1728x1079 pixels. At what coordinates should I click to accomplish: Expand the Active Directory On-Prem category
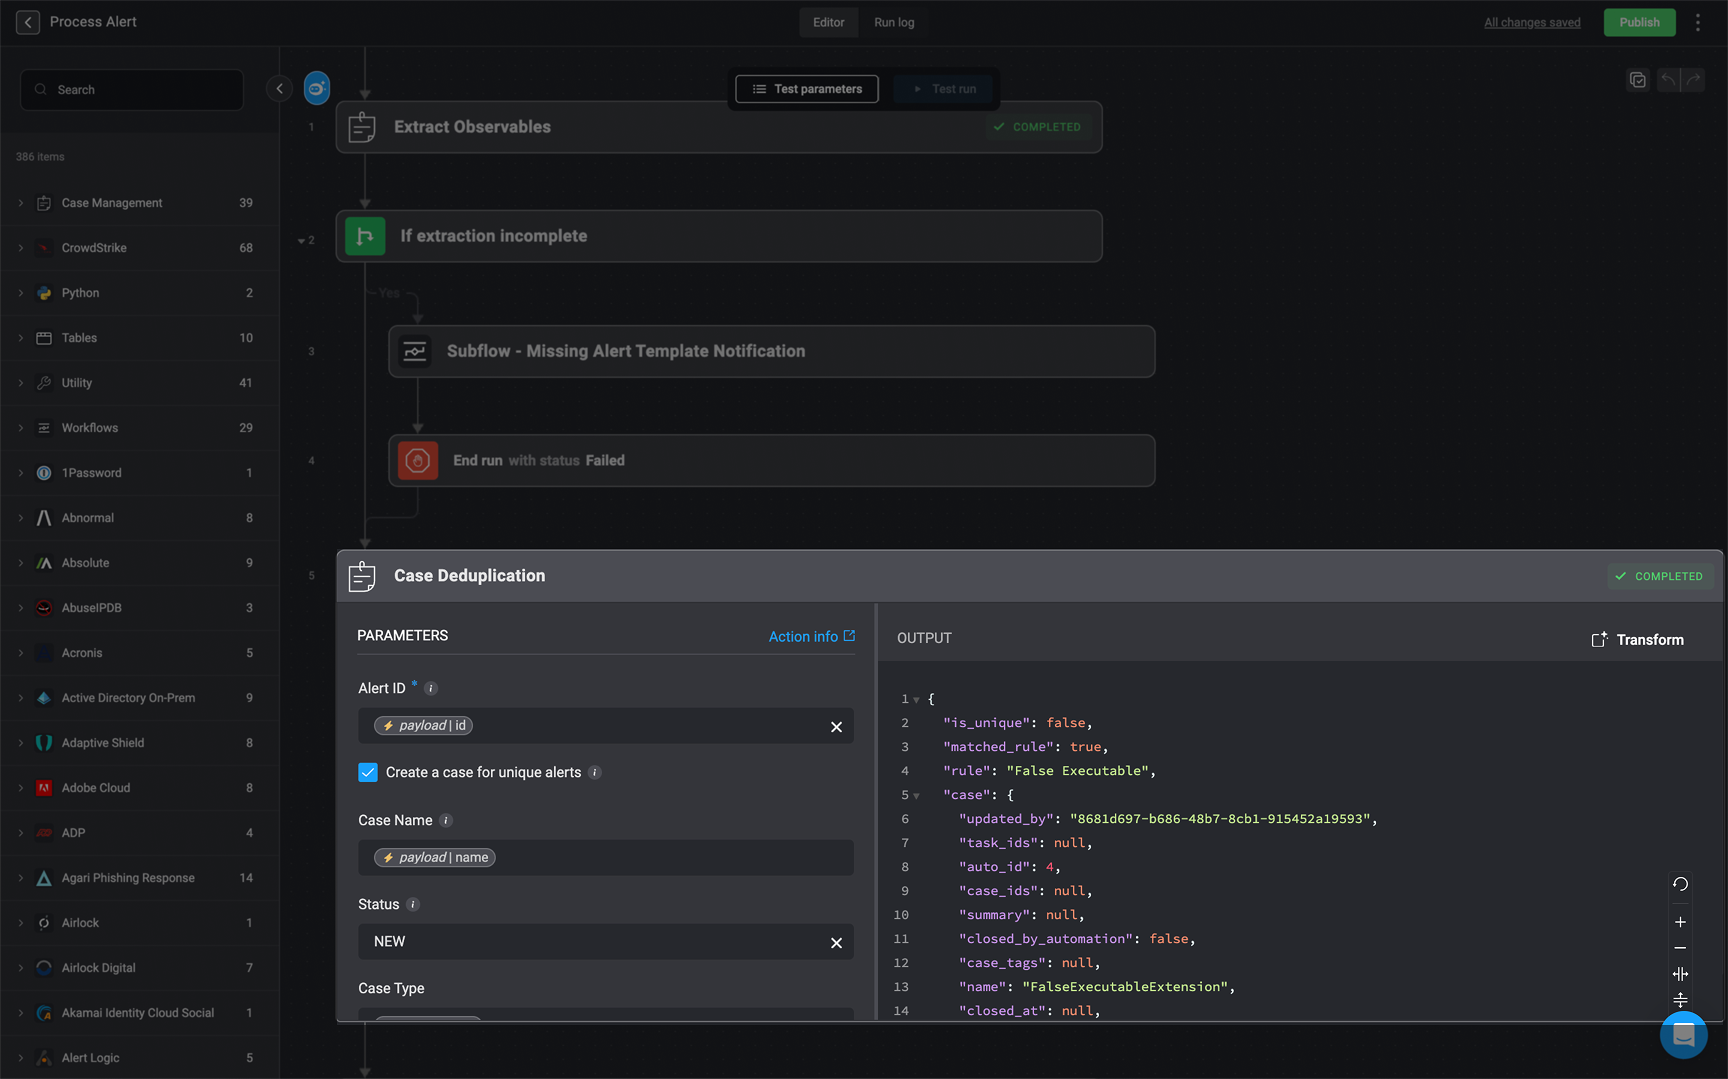[x=20, y=698]
